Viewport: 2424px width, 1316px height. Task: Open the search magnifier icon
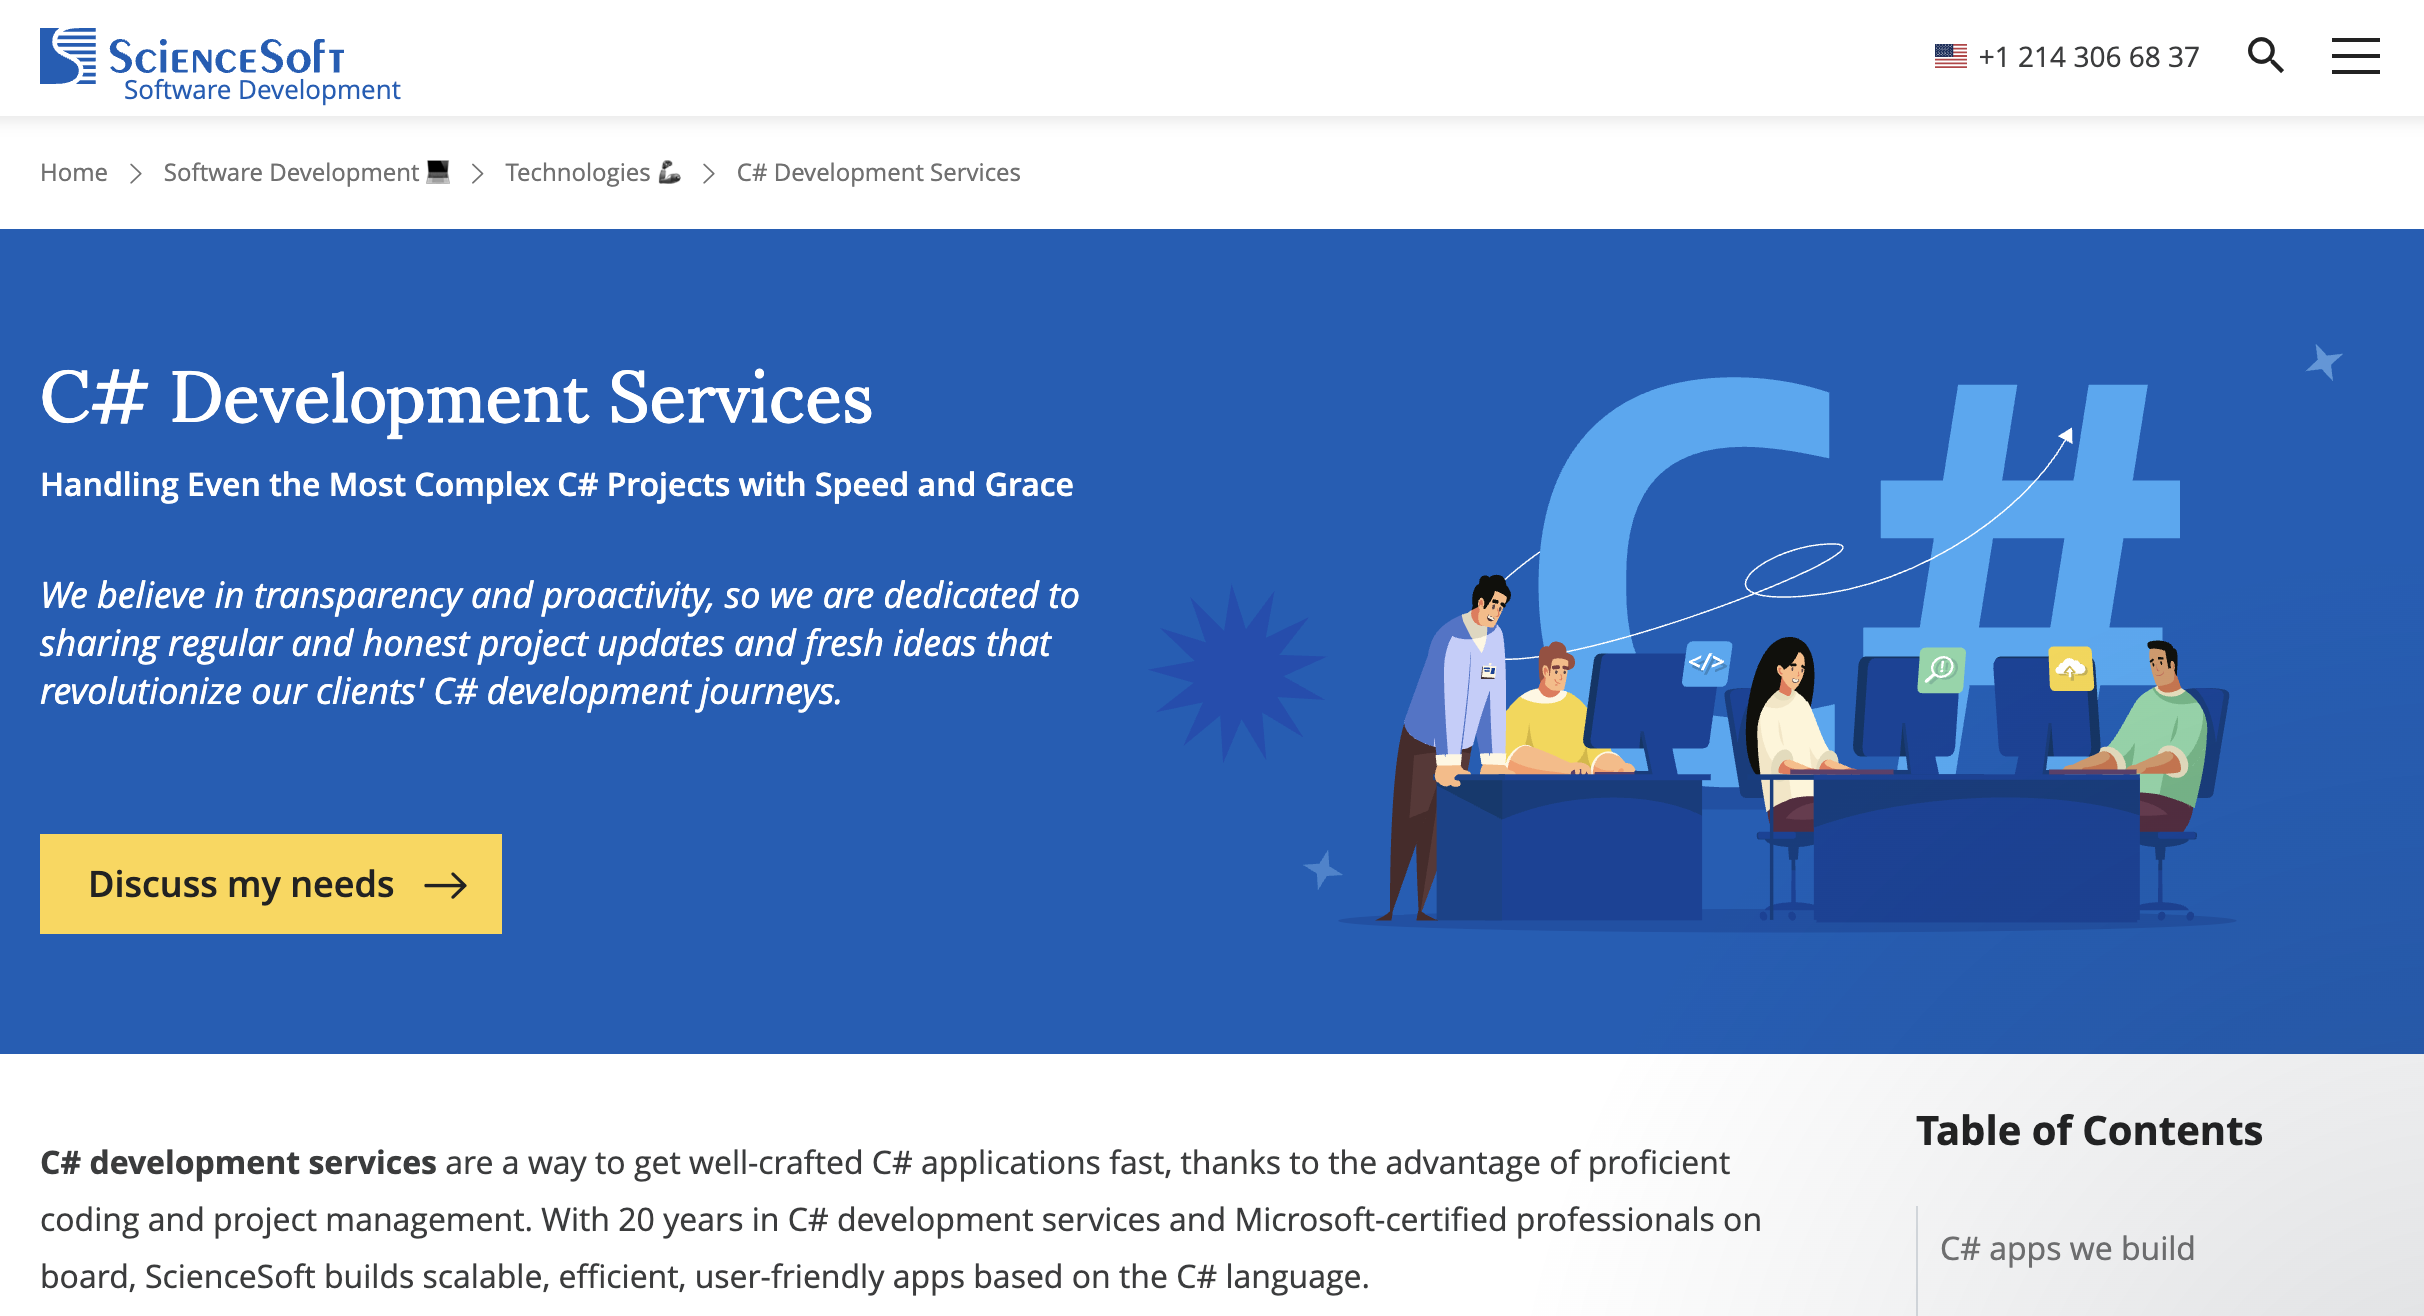(x=2265, y=56)
